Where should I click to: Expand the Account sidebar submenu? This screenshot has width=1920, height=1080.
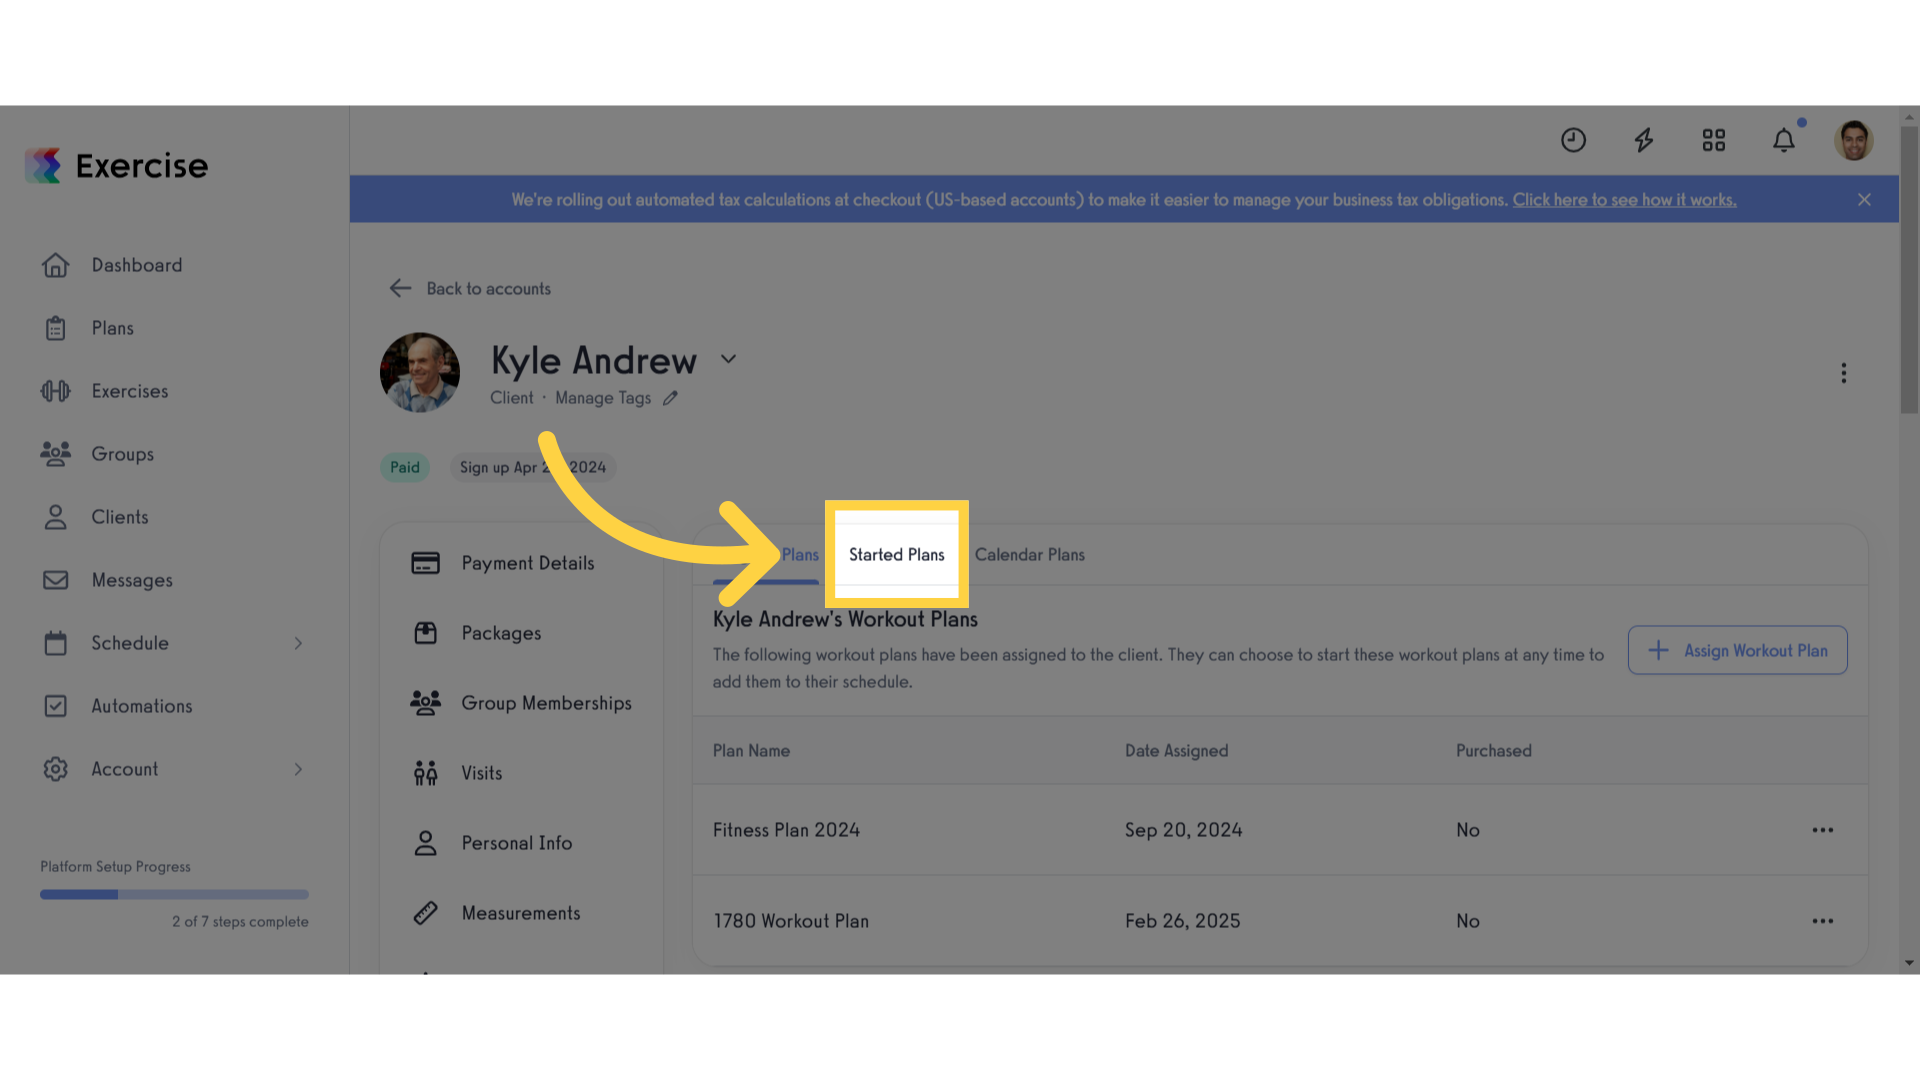point(298,769)
